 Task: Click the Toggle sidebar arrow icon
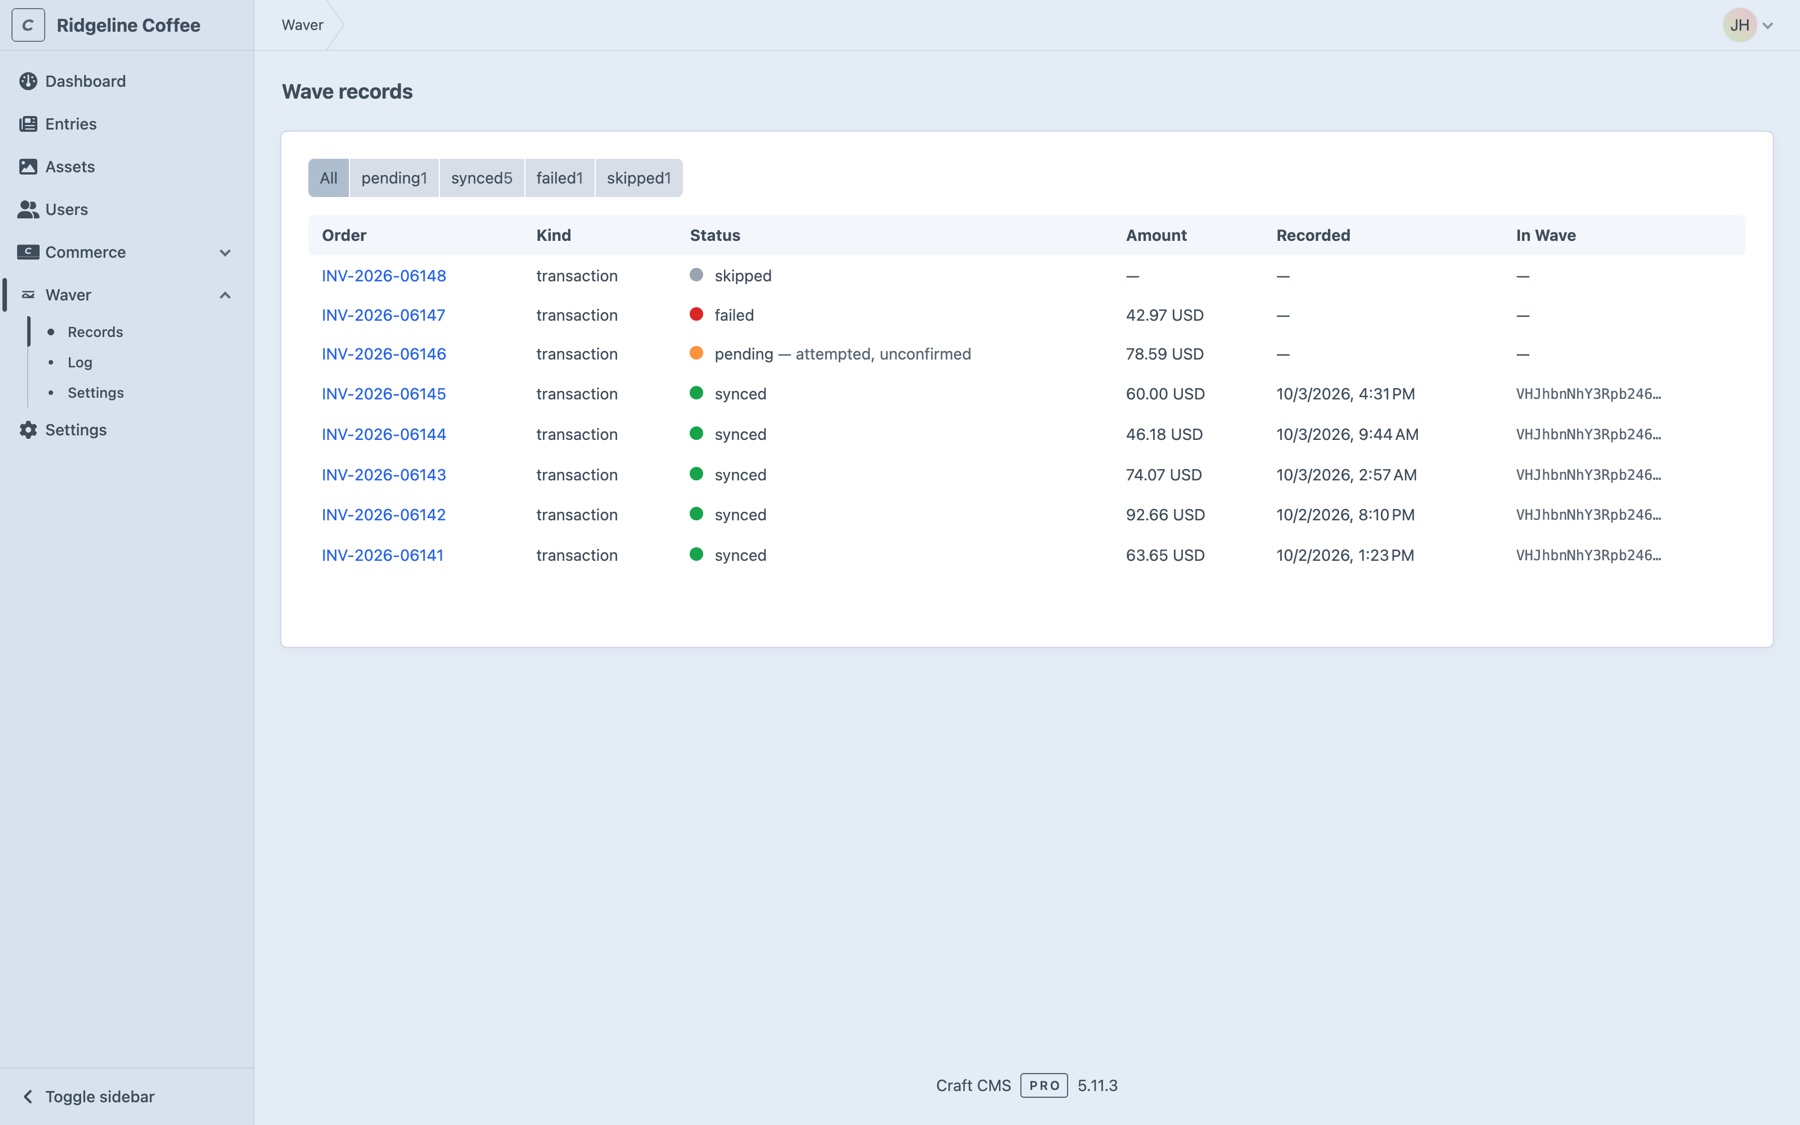pos(28,1097)
